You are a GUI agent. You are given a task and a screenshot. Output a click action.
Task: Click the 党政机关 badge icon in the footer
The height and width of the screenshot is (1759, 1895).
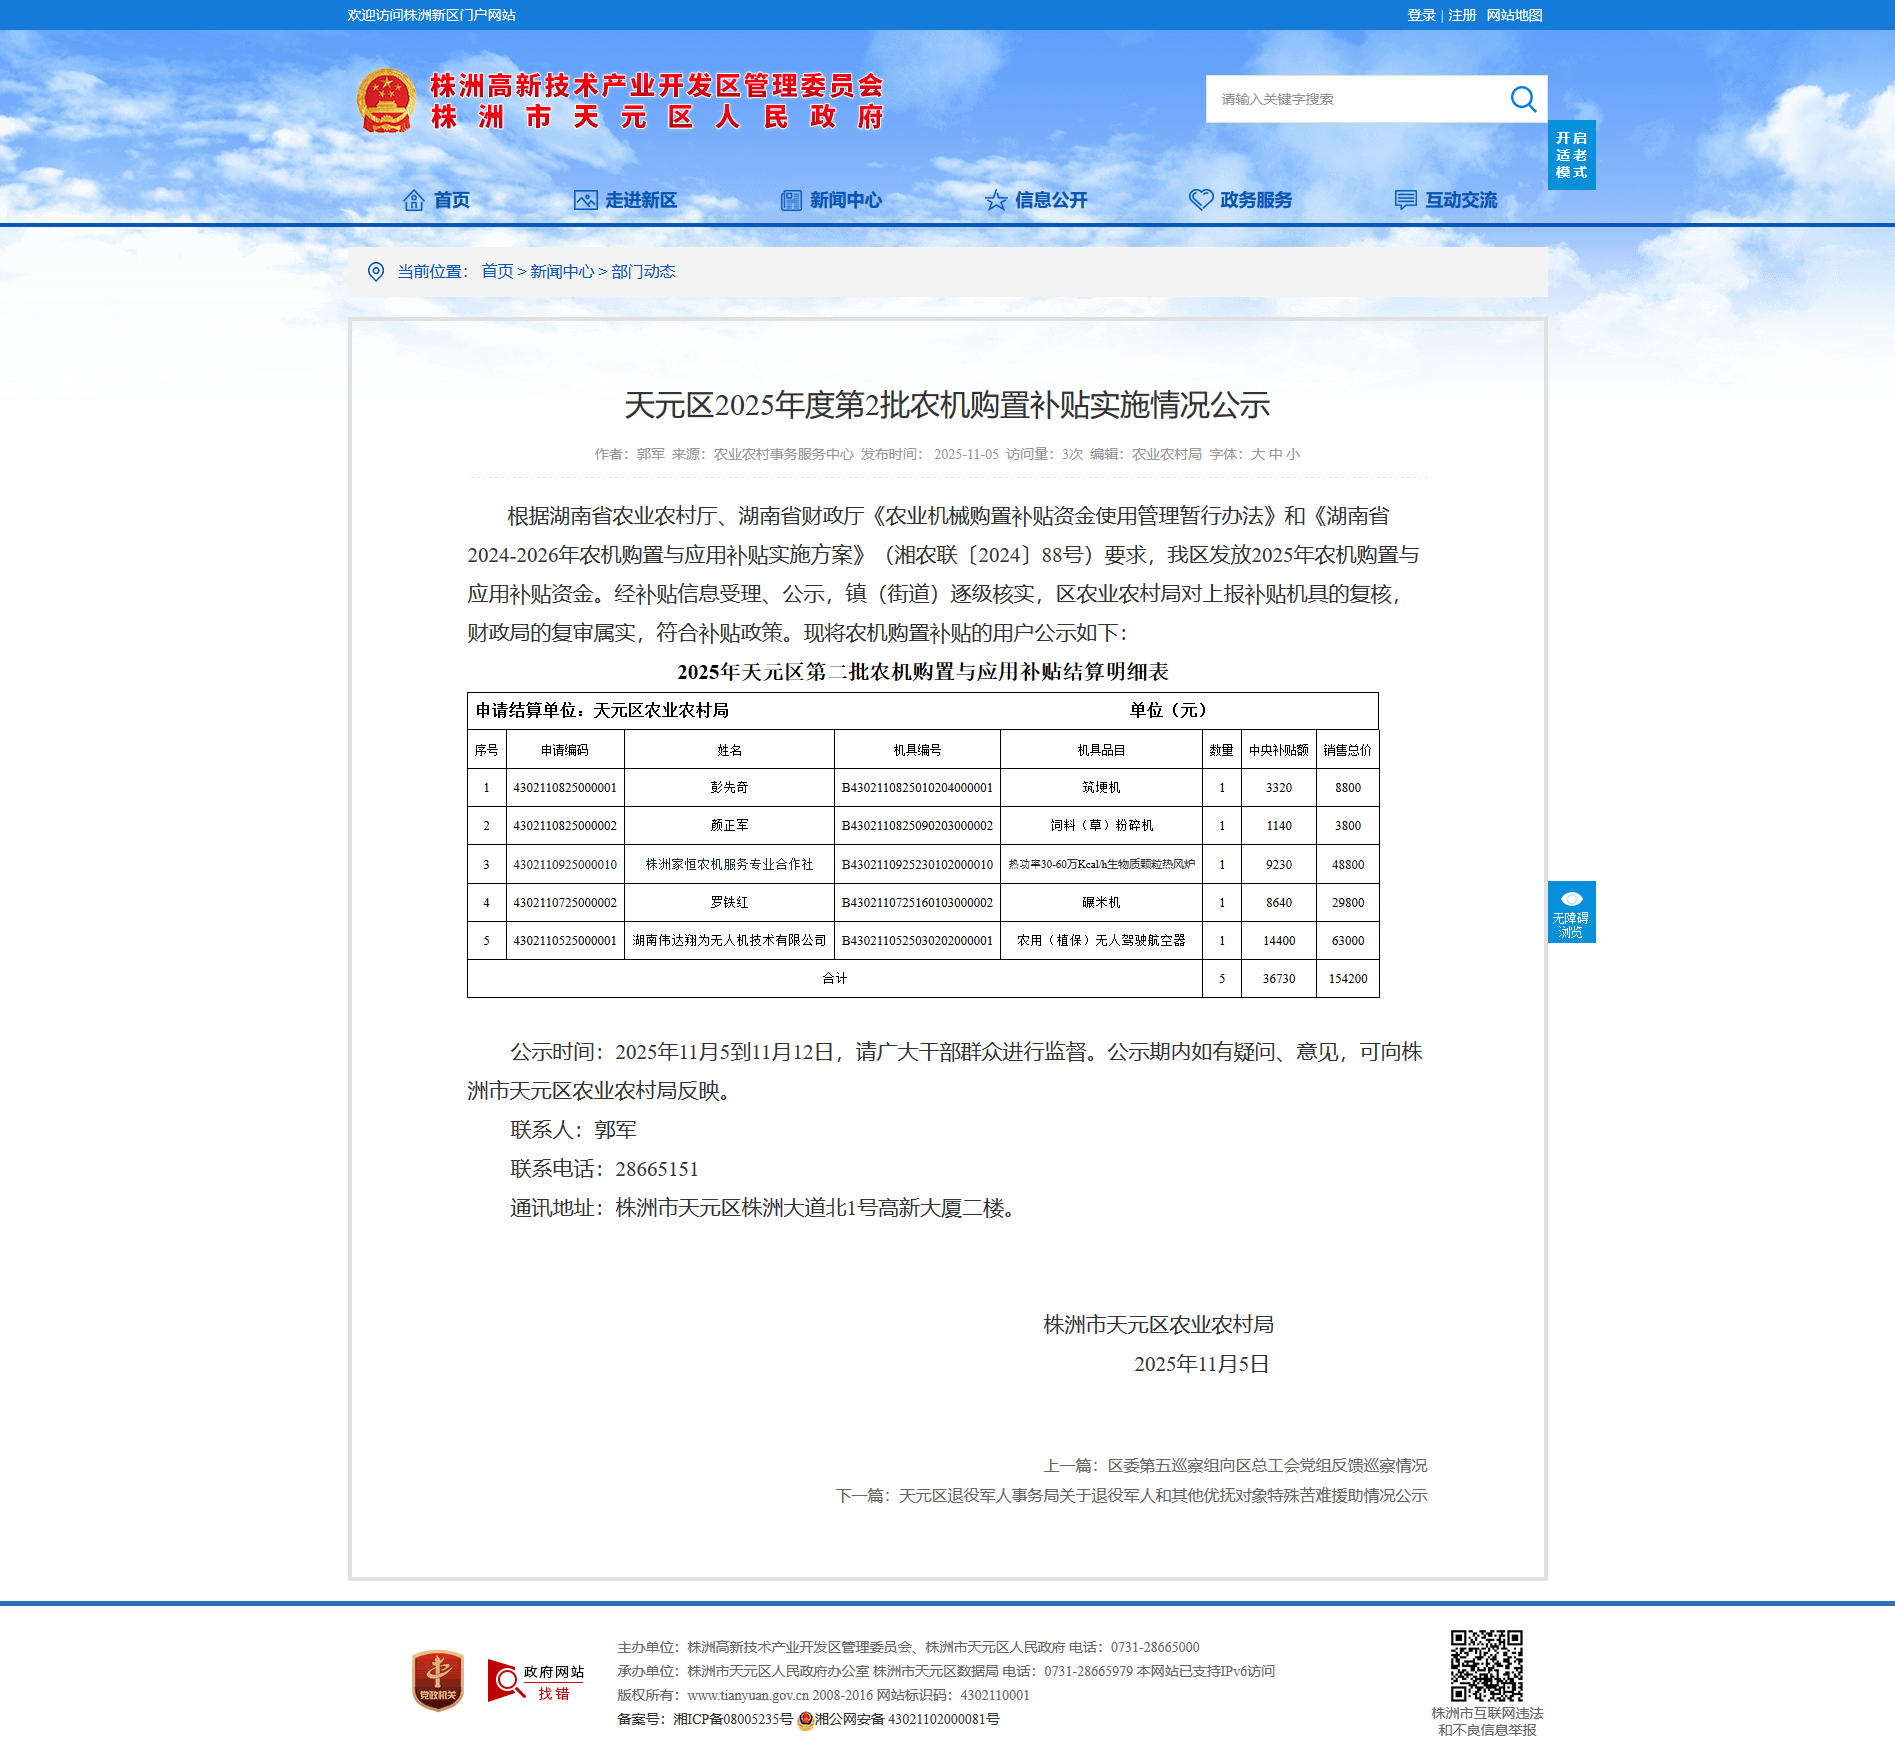pyautogui.click(x=438, y=1680)
